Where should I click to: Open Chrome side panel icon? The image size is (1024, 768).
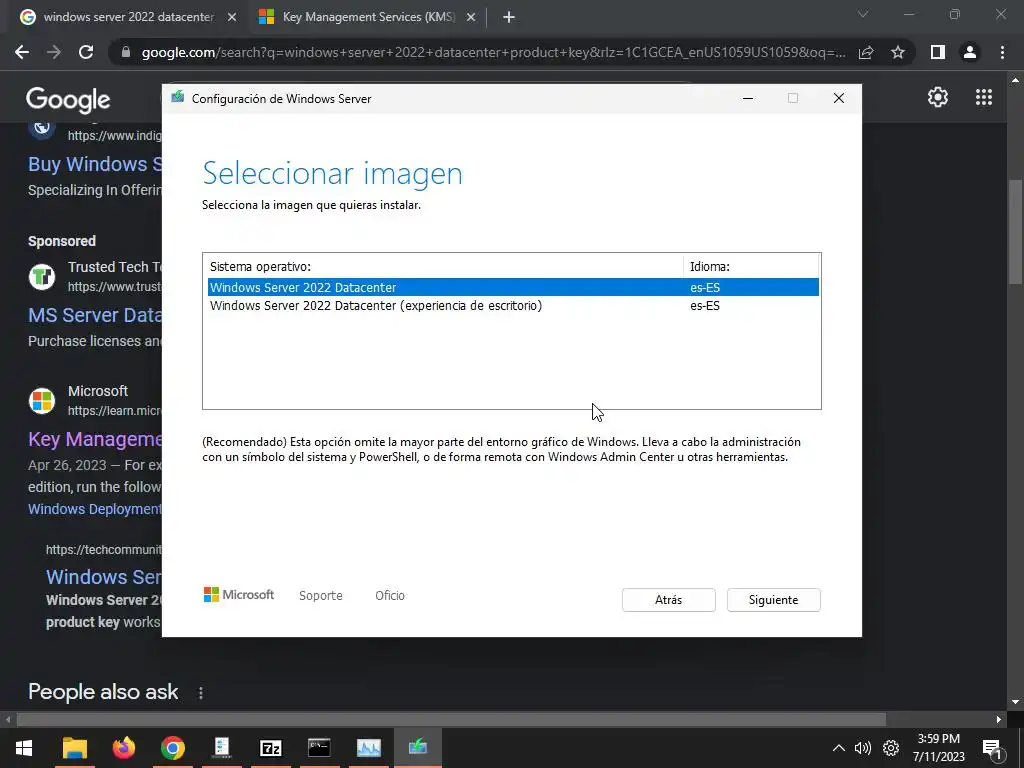coord(938,52)
